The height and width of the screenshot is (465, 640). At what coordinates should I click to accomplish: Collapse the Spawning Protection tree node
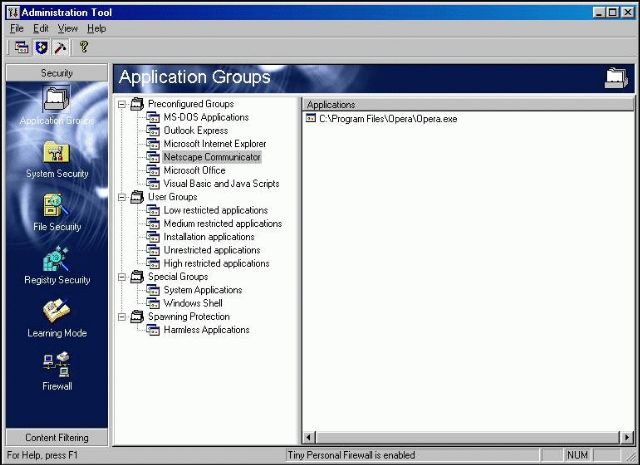pos(122,317)
